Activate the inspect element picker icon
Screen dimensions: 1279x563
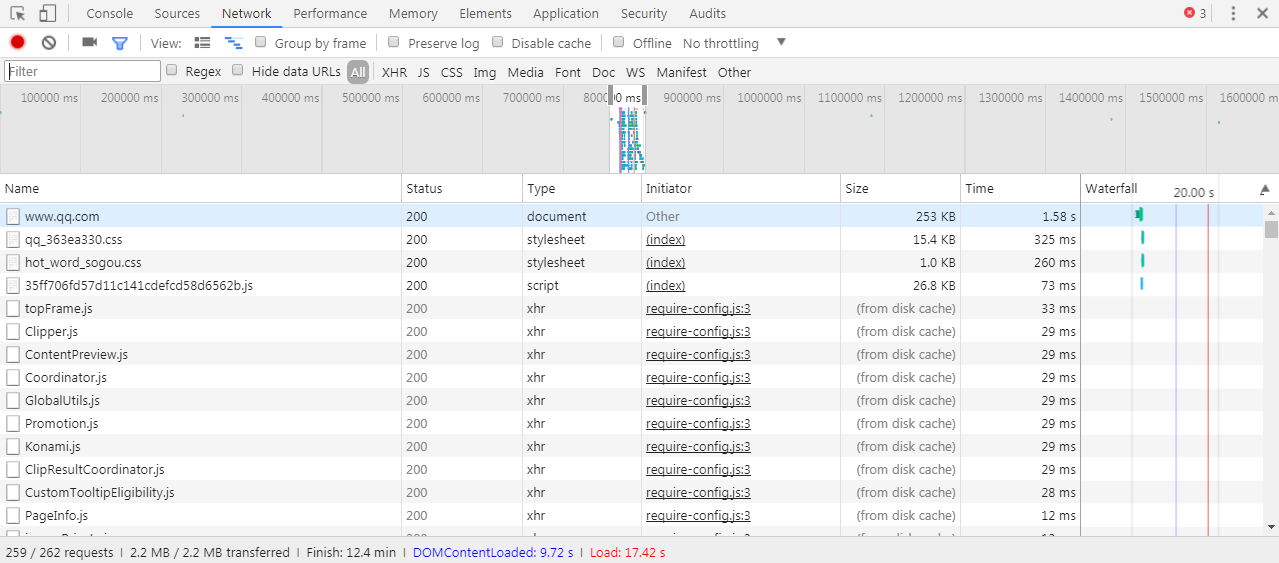point(17,13)
